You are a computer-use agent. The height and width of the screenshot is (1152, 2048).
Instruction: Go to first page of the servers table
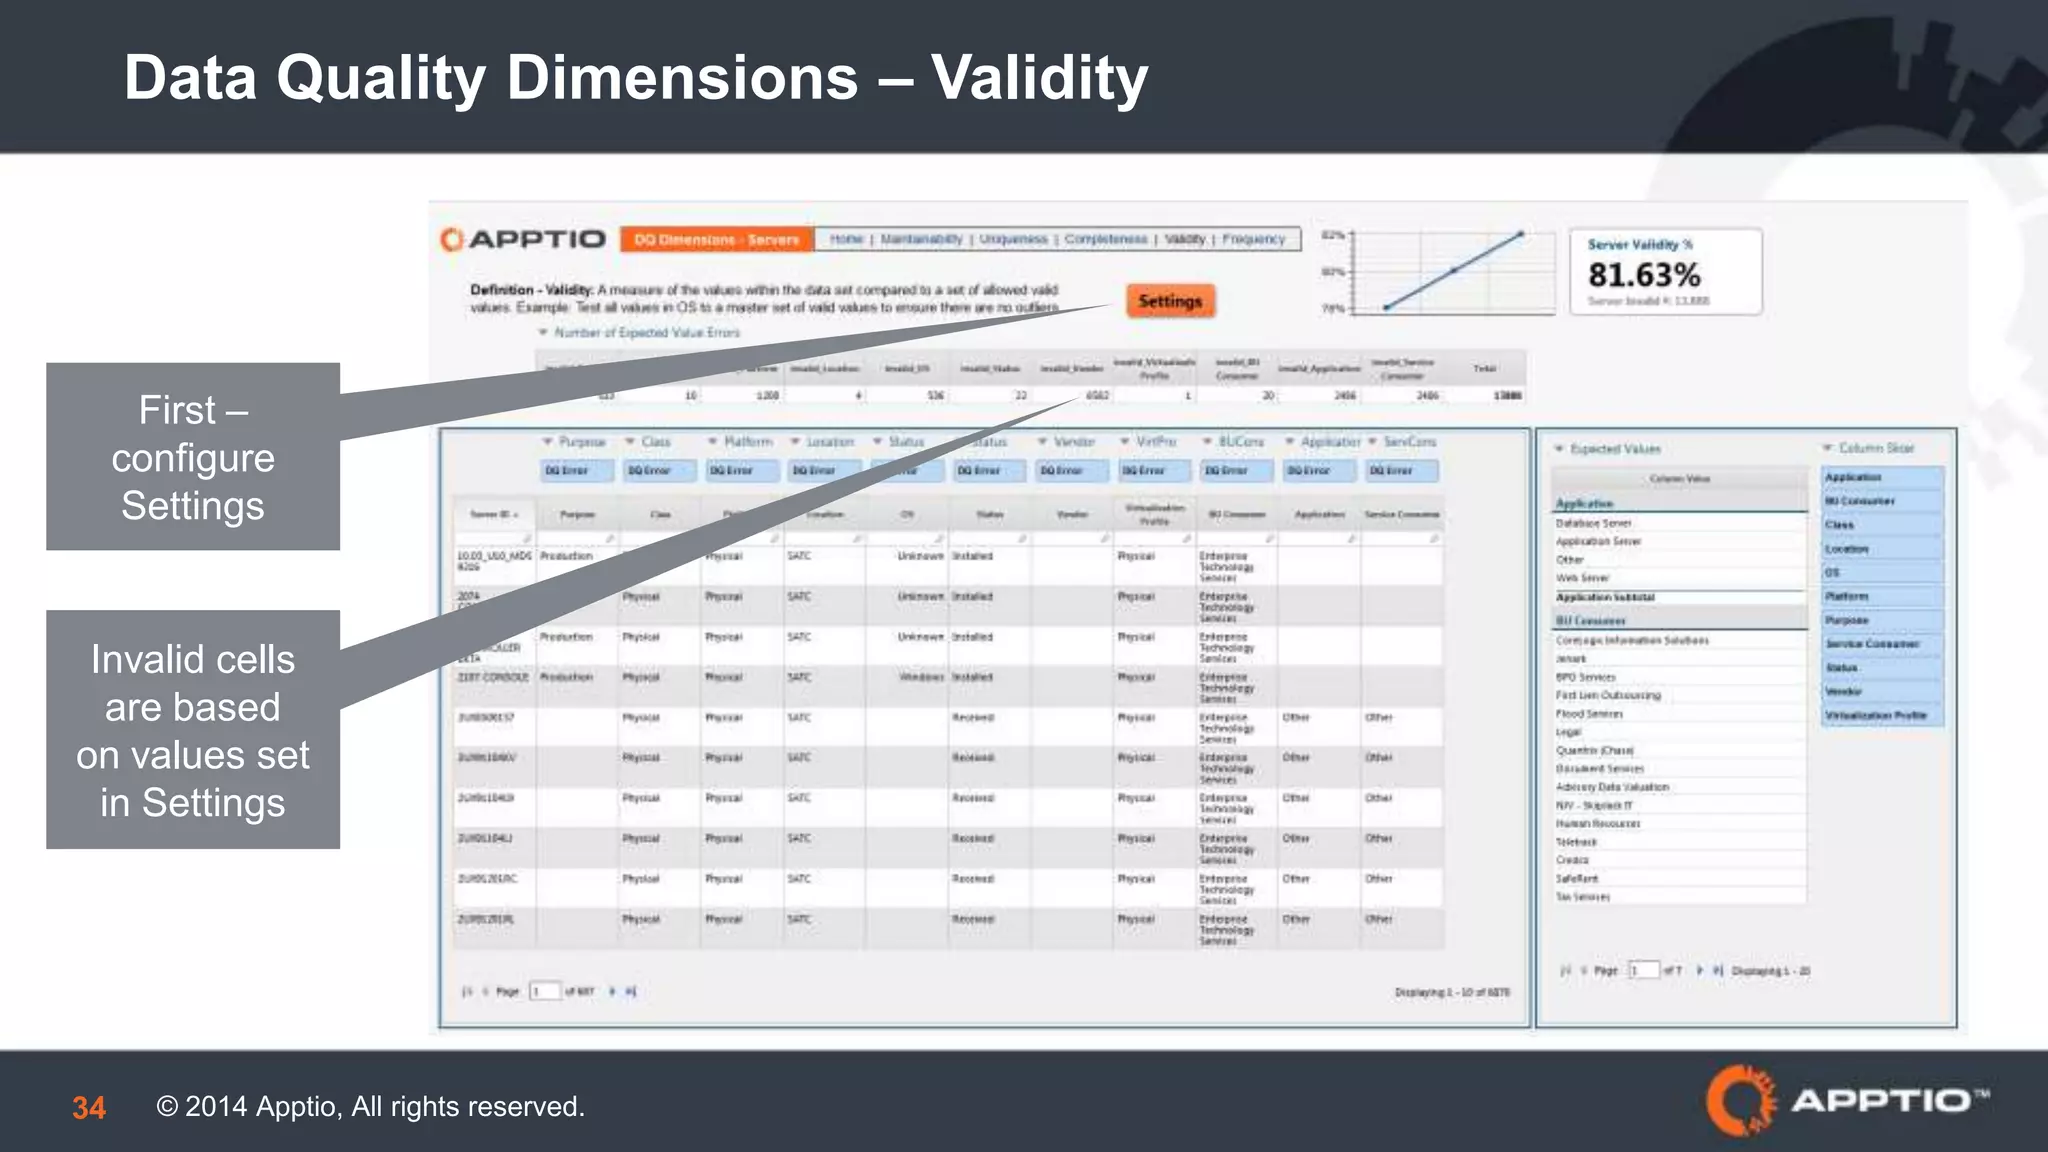tap(466, 992)
